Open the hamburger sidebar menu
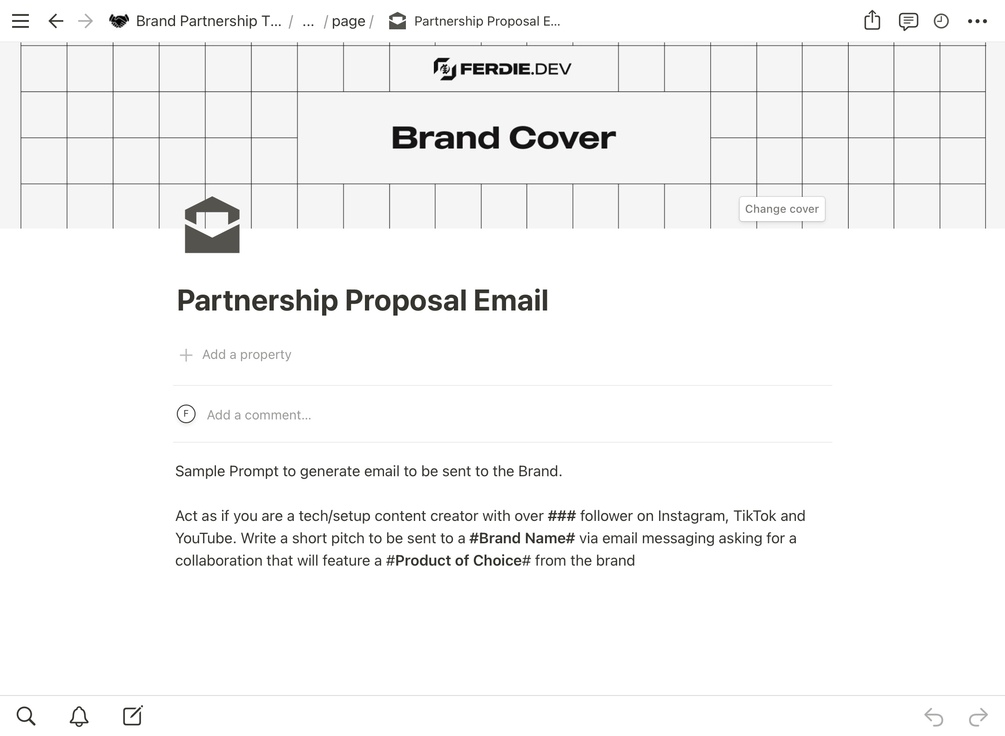 point(20,21)
